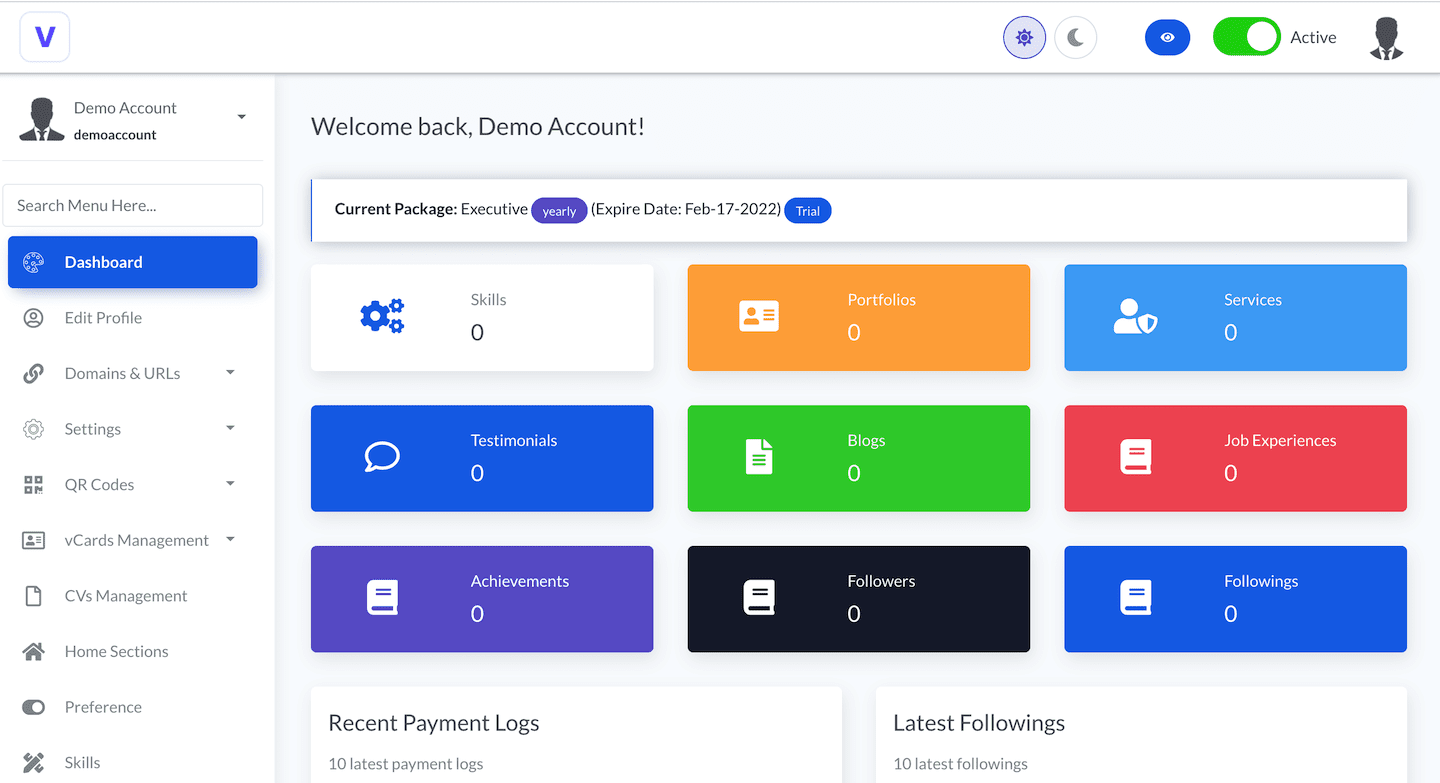The height and width of the screenshot is (783, 1440).
Task: Go to CVs Management menu item
Action: [126, 596]
